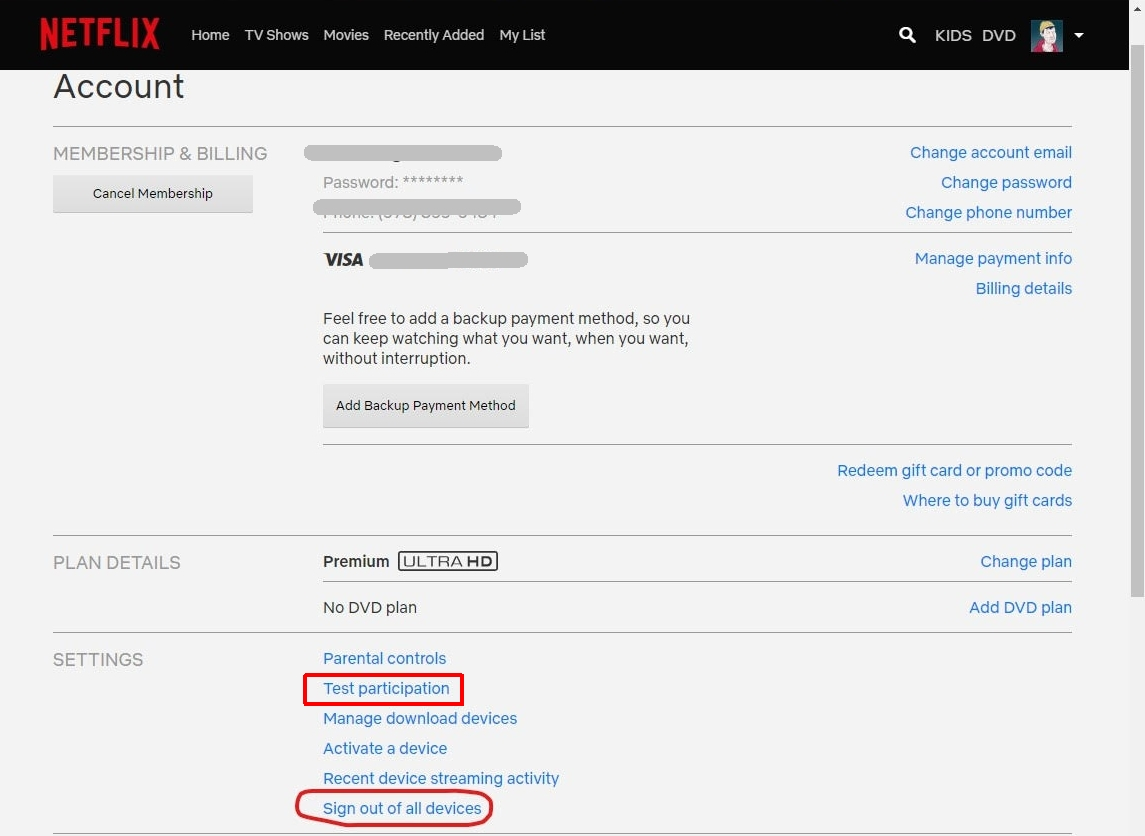
Task: Open My List in the navigation
Action: tap(522, 35)
